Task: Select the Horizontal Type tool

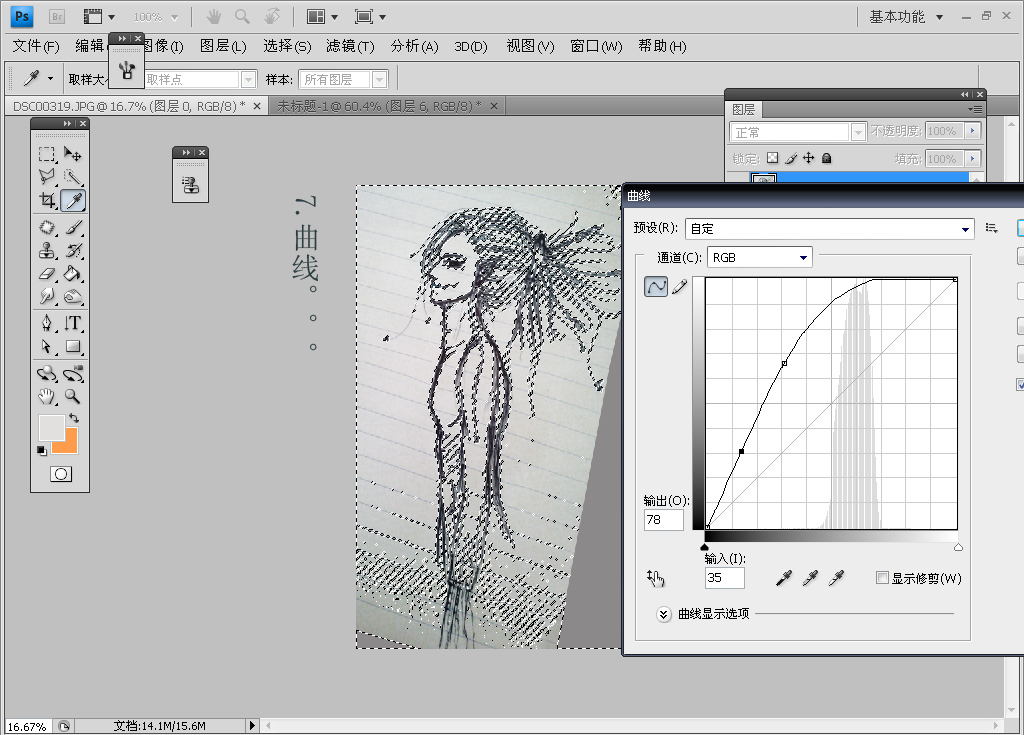Action: point(73,323)
